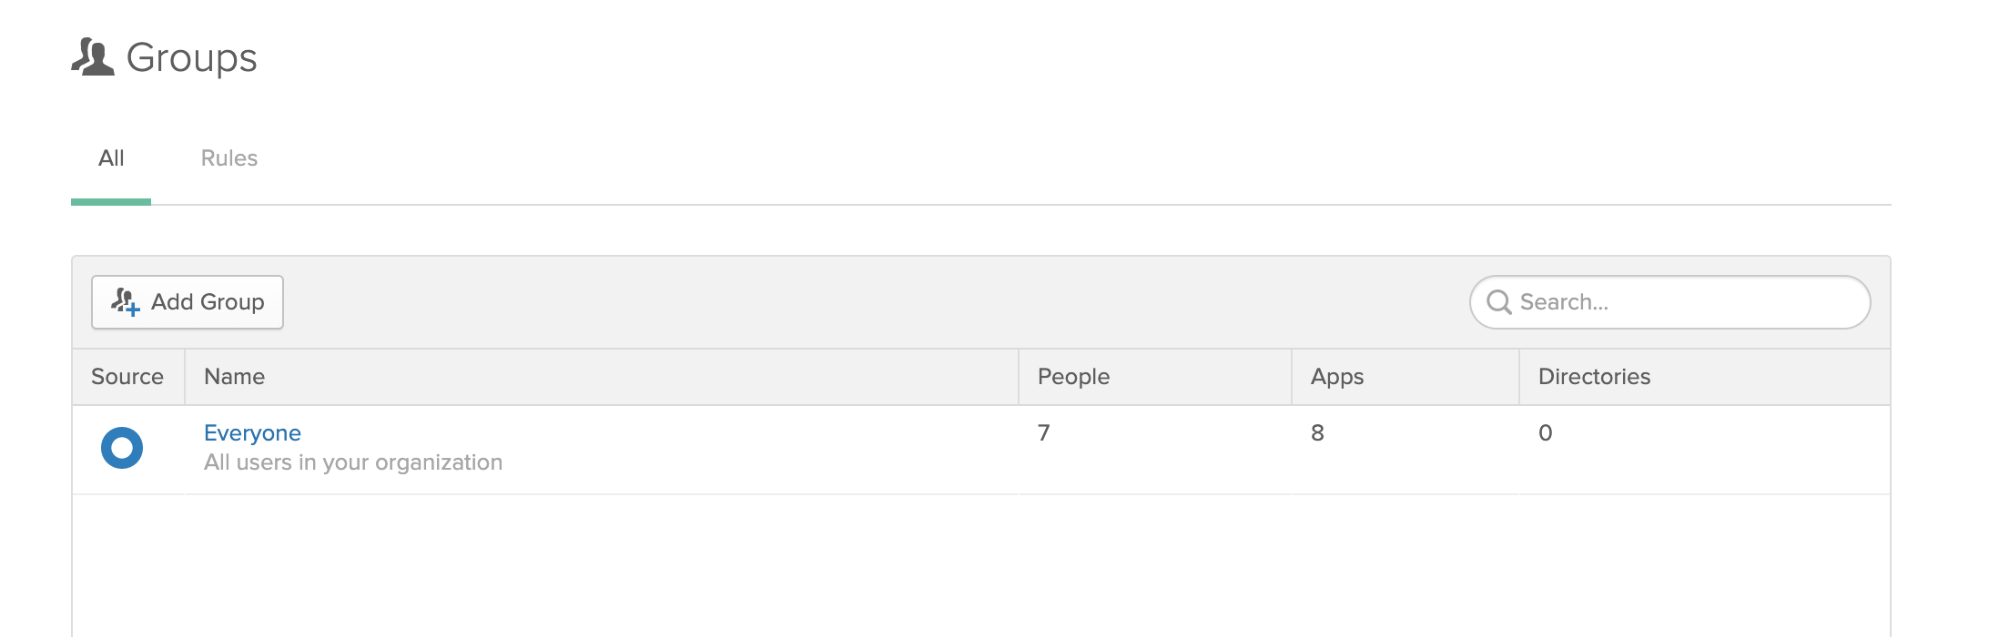Switch to the All tab
This screenshot has height=638, width=1999.
(111, 158)
